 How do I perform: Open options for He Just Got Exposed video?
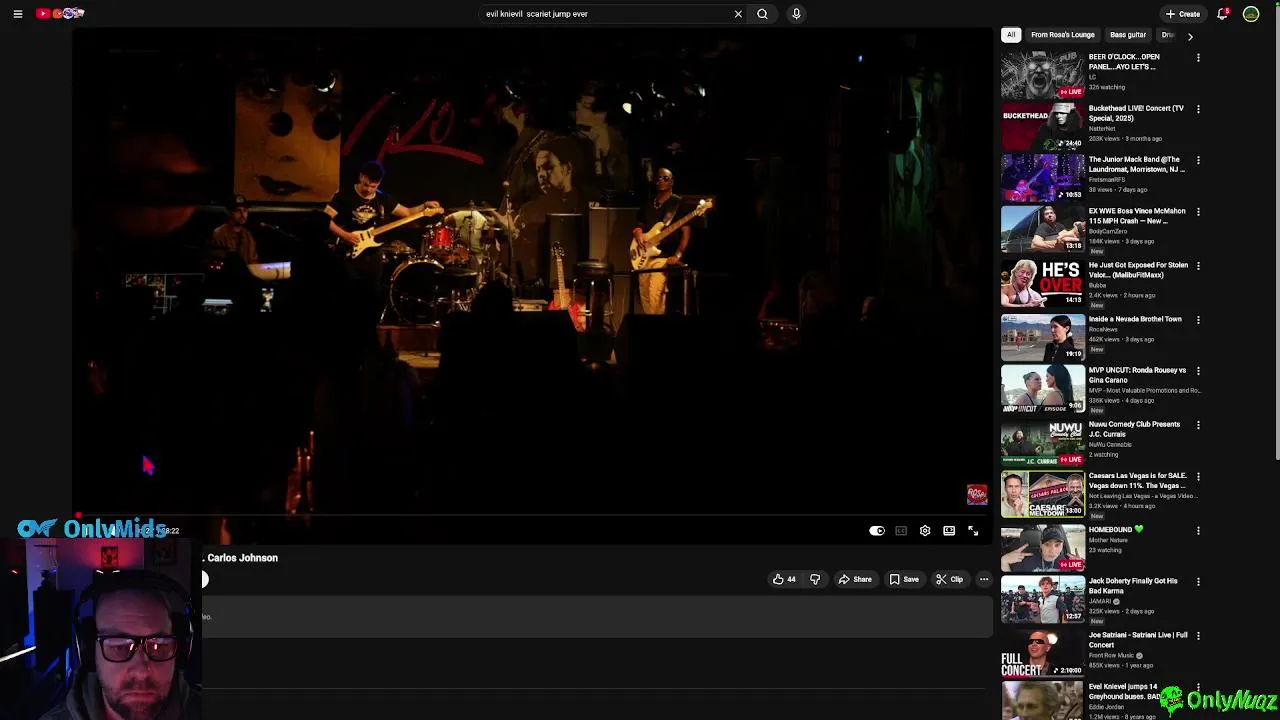coord(1198,266)
